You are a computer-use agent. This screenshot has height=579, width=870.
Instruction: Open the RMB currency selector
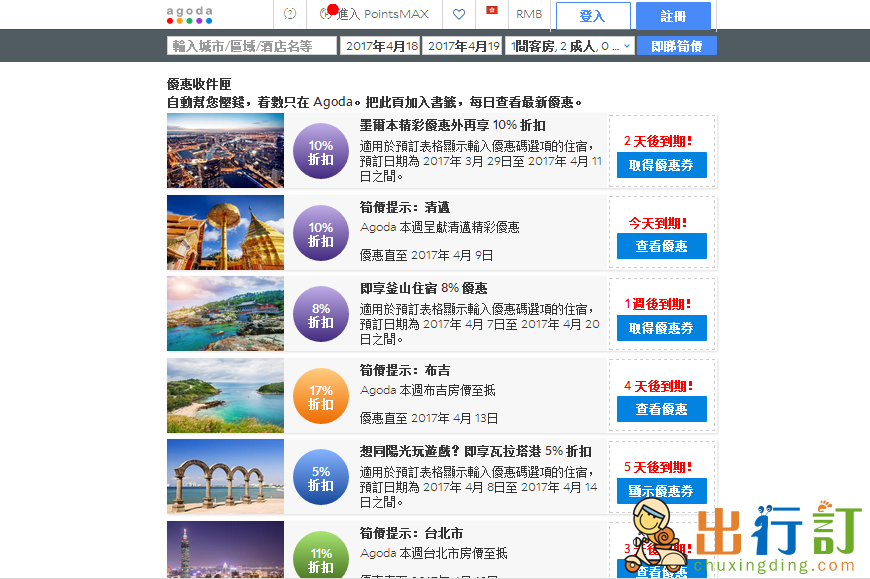tap(529, 14)
